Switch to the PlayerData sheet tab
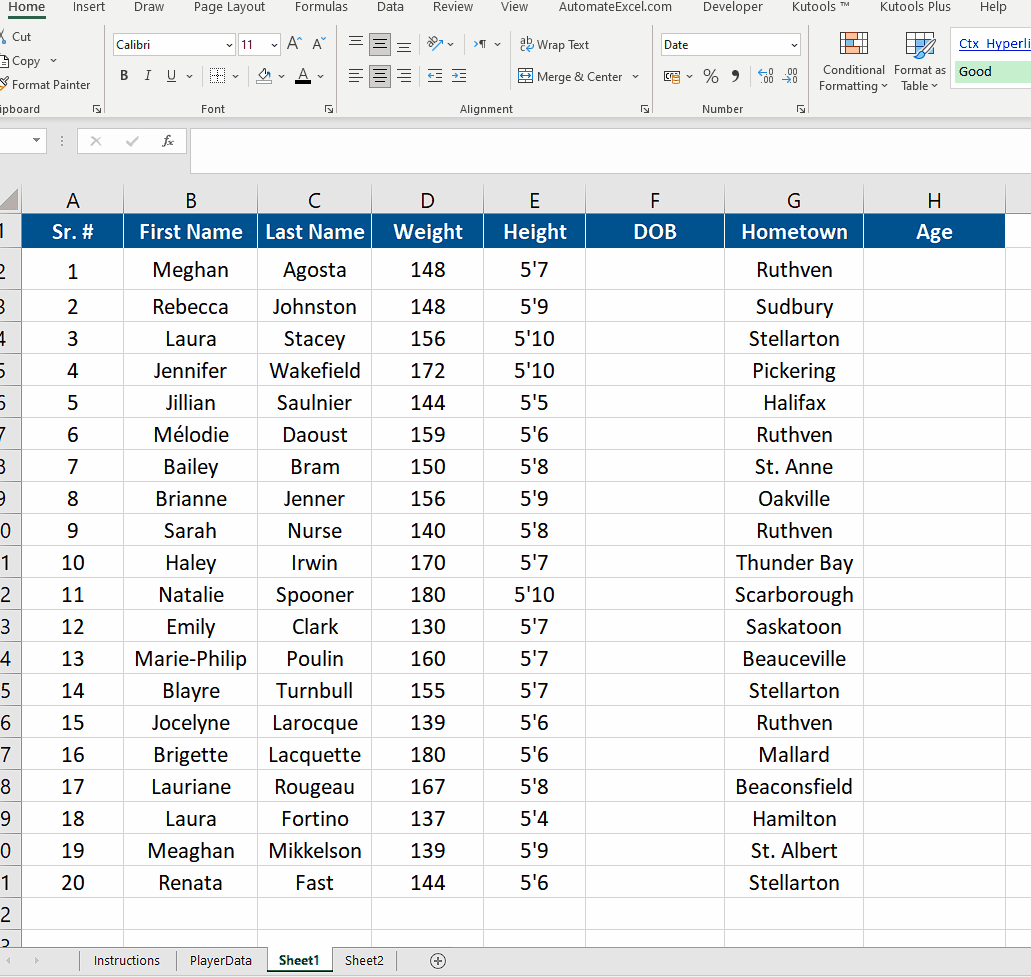Screen dimensions: 1031x977 tap(220, 960)
